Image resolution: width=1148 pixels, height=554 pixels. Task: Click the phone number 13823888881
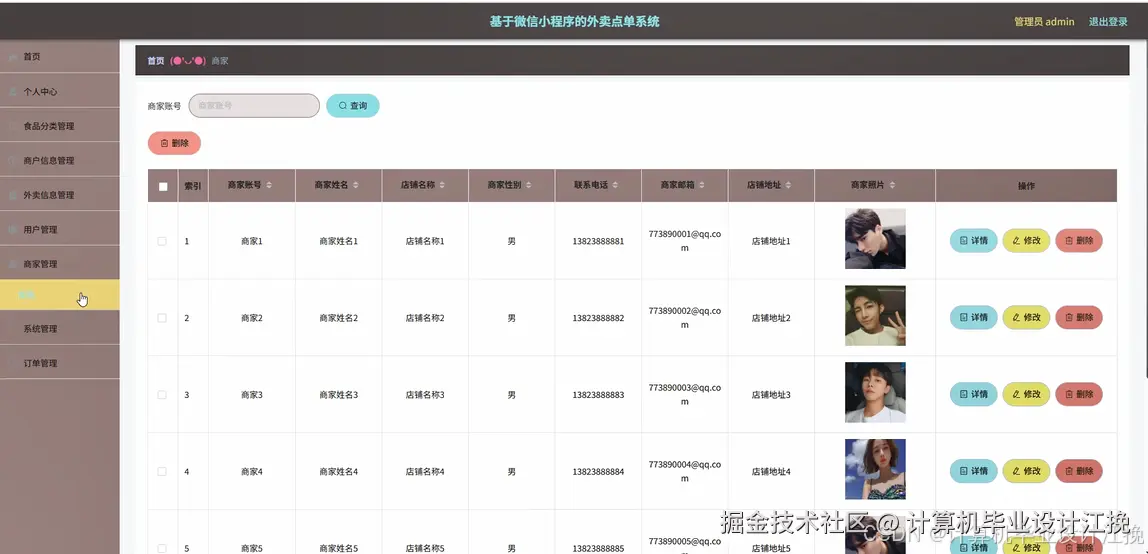tap(598, 241)
